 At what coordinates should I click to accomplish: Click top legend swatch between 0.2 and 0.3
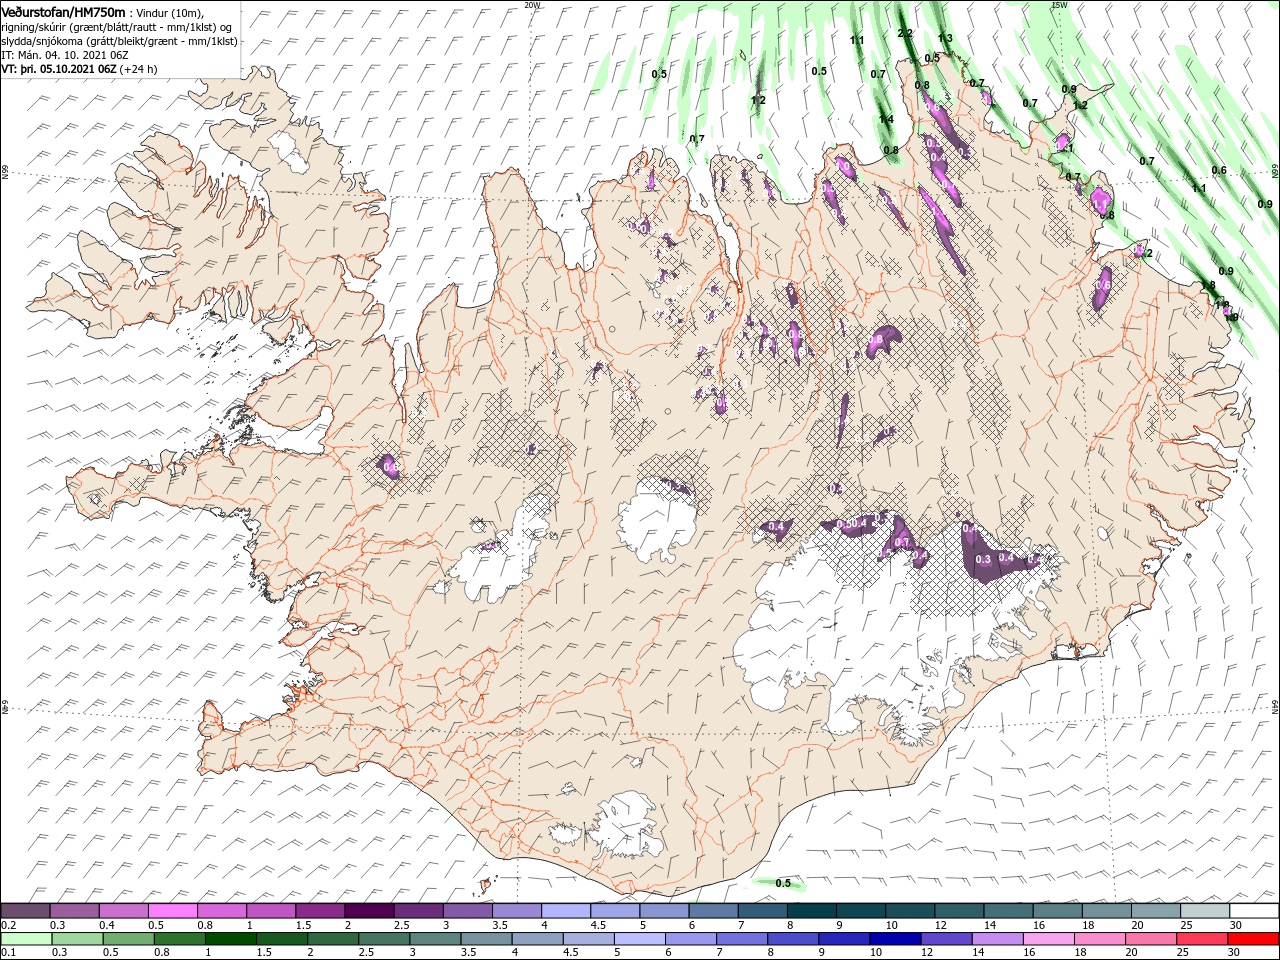[x=25, y=911]
